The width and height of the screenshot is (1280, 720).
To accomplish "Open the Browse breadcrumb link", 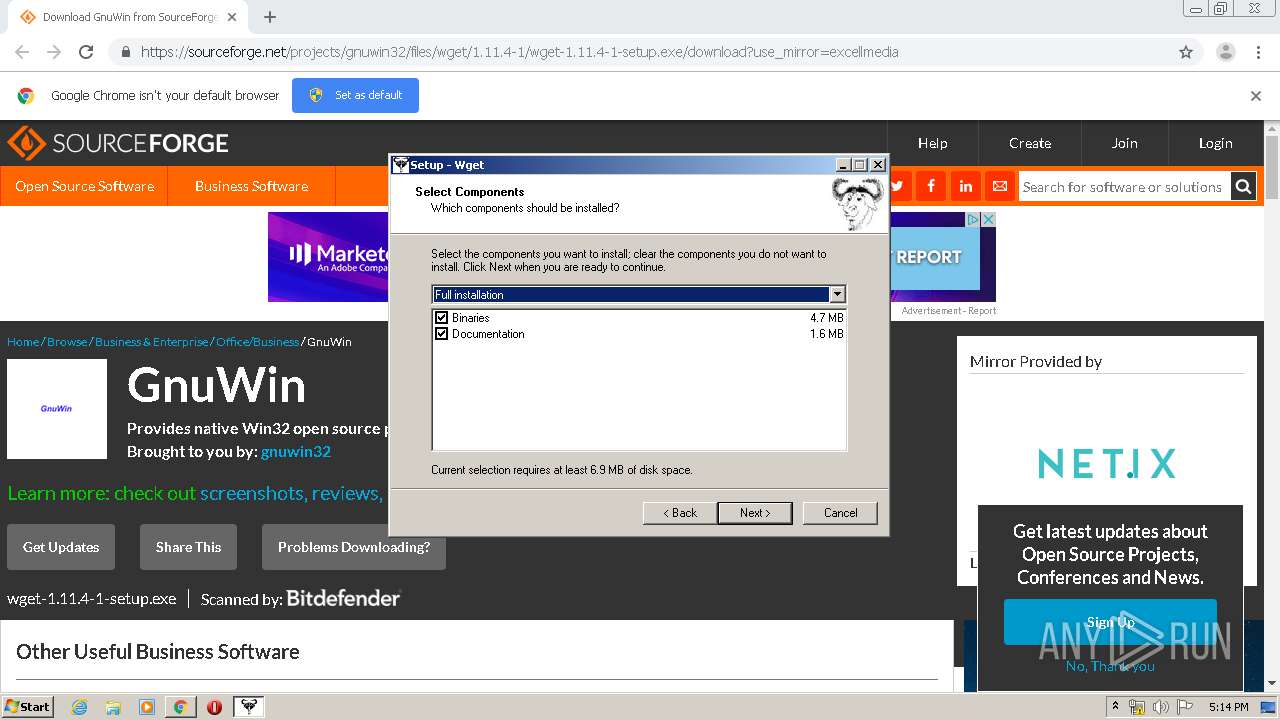I will click(x=67, y=342).
